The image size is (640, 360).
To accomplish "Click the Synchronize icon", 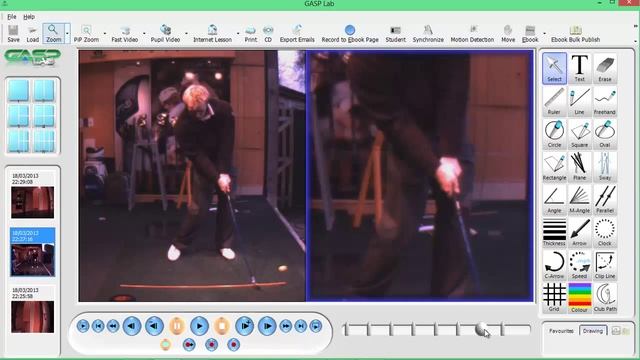I will (x=428, y=33).
